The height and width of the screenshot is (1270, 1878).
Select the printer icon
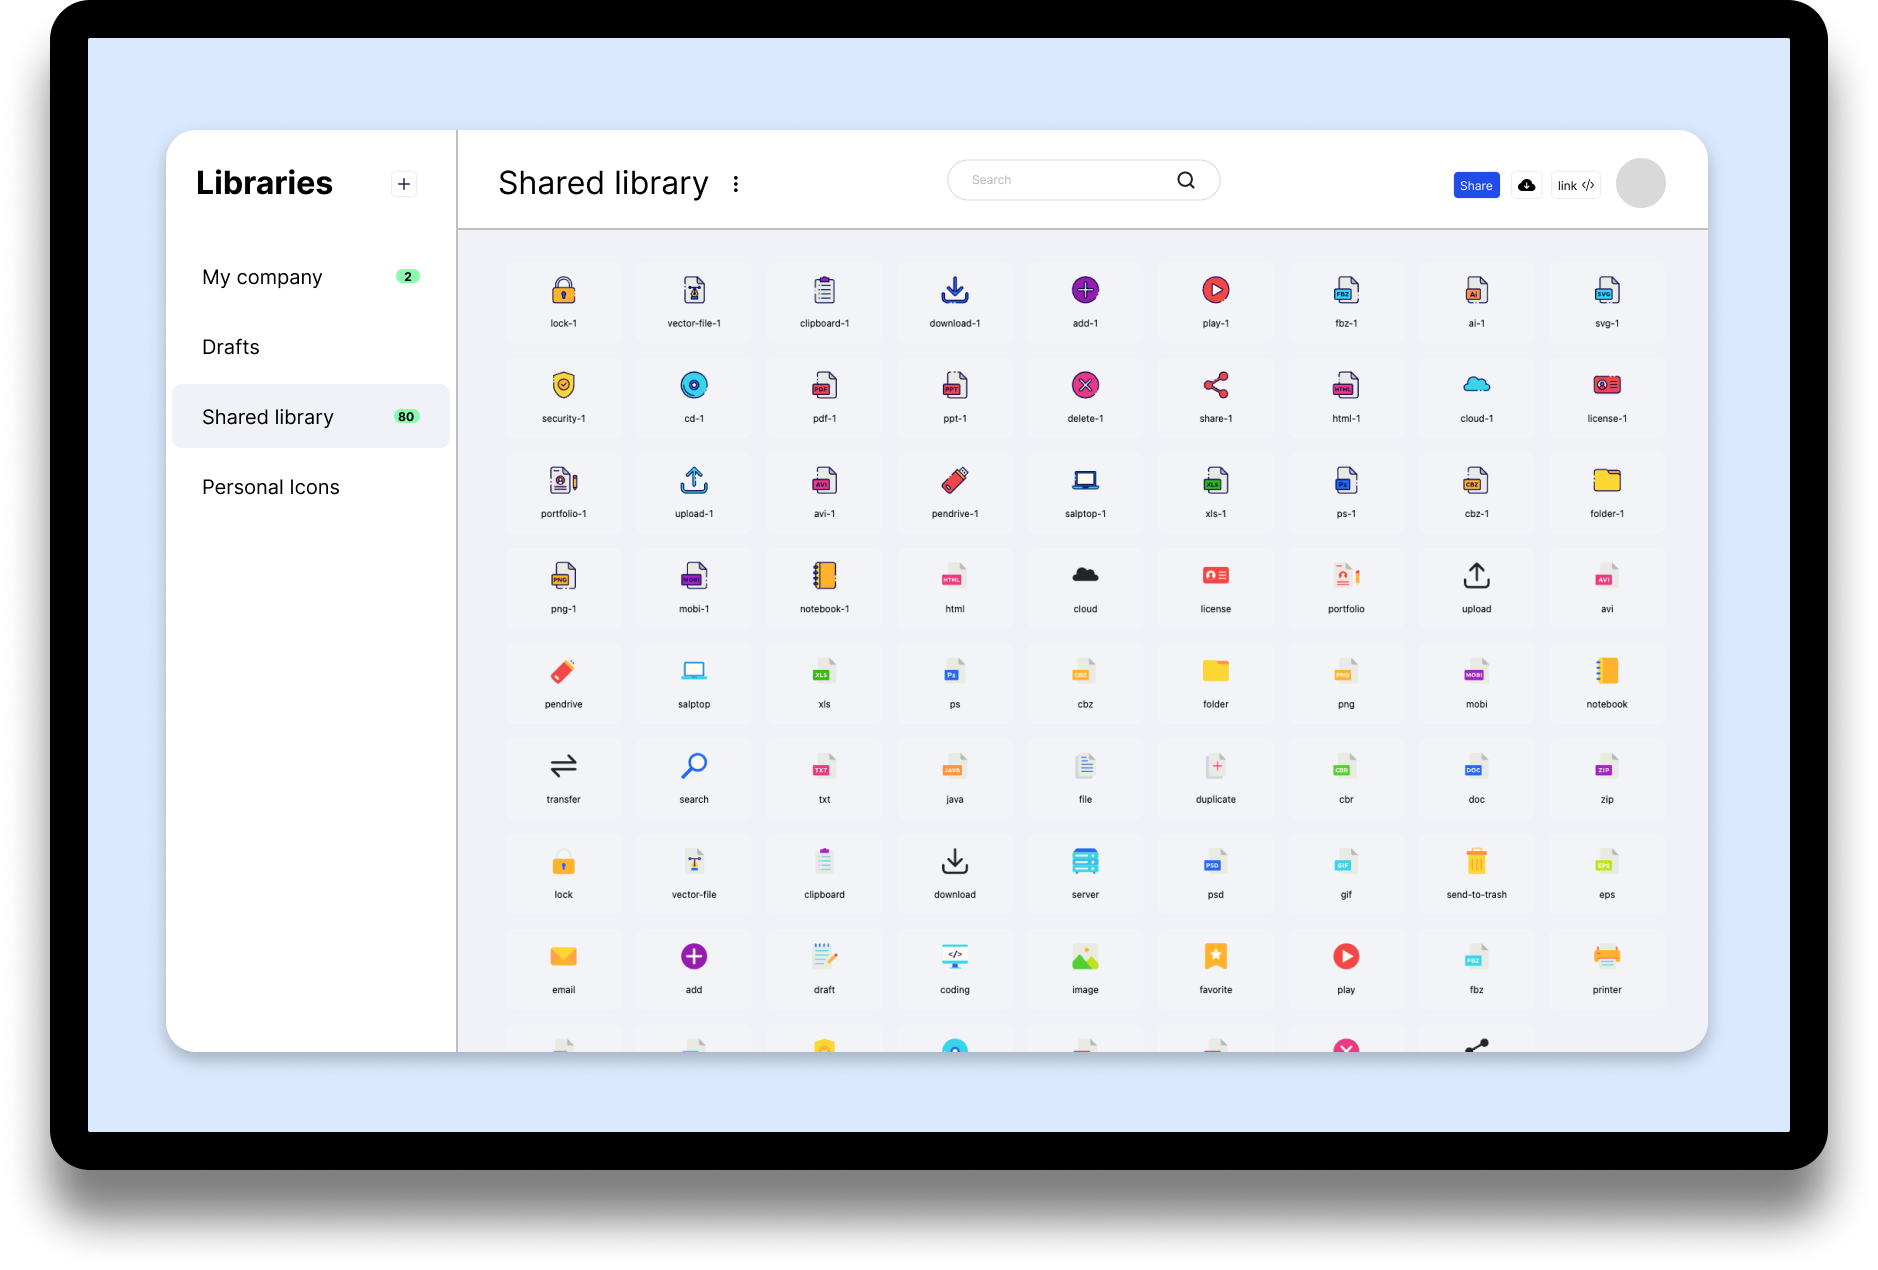point(1606,957)
